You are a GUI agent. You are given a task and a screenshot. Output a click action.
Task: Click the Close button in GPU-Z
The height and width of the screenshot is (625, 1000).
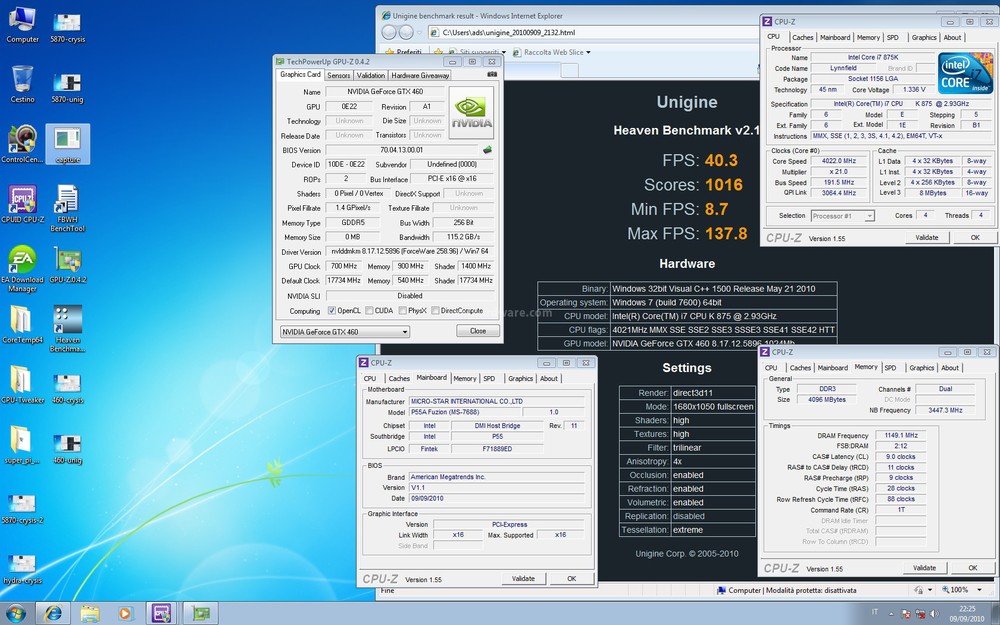pos(478,331)
